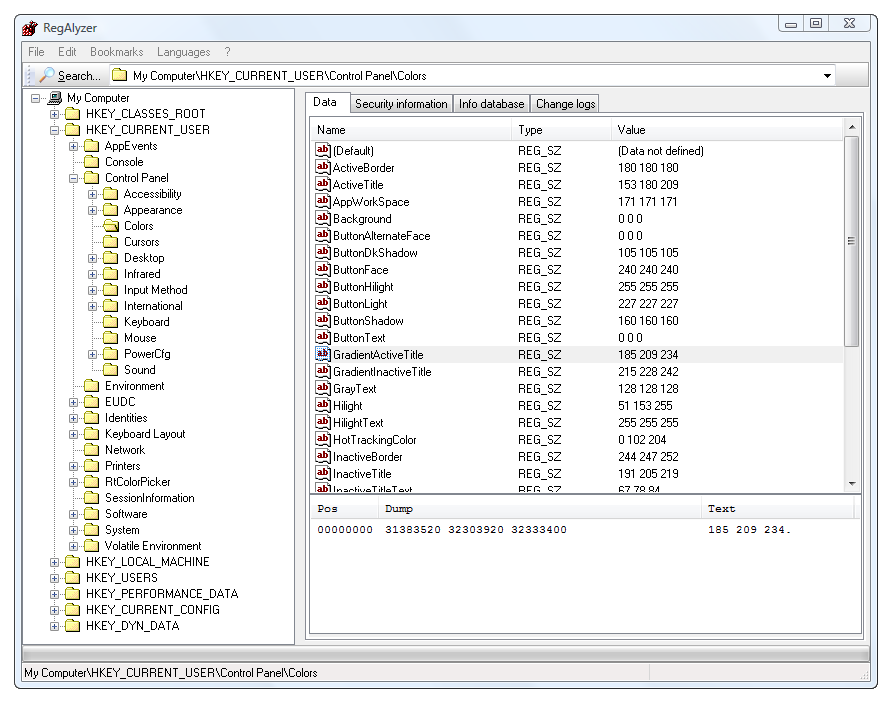
Task: Open the ? help menu
Action: 227,52
